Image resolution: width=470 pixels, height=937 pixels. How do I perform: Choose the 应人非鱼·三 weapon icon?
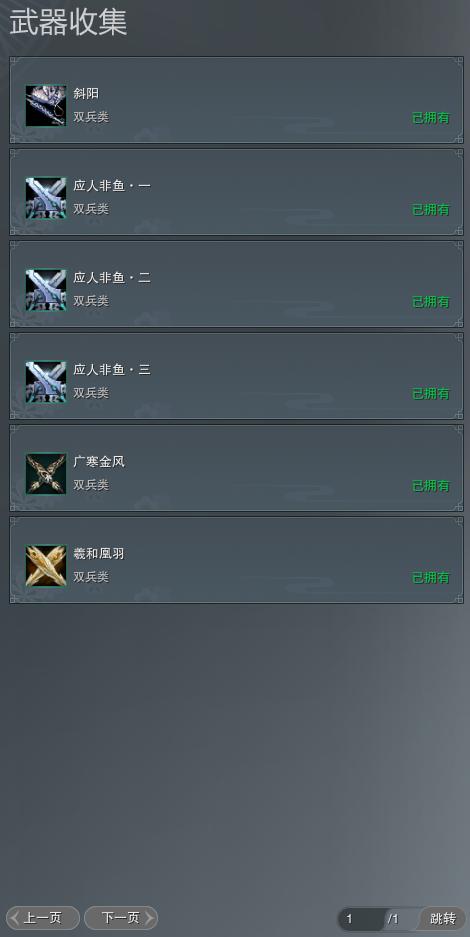tap(46, 381)
